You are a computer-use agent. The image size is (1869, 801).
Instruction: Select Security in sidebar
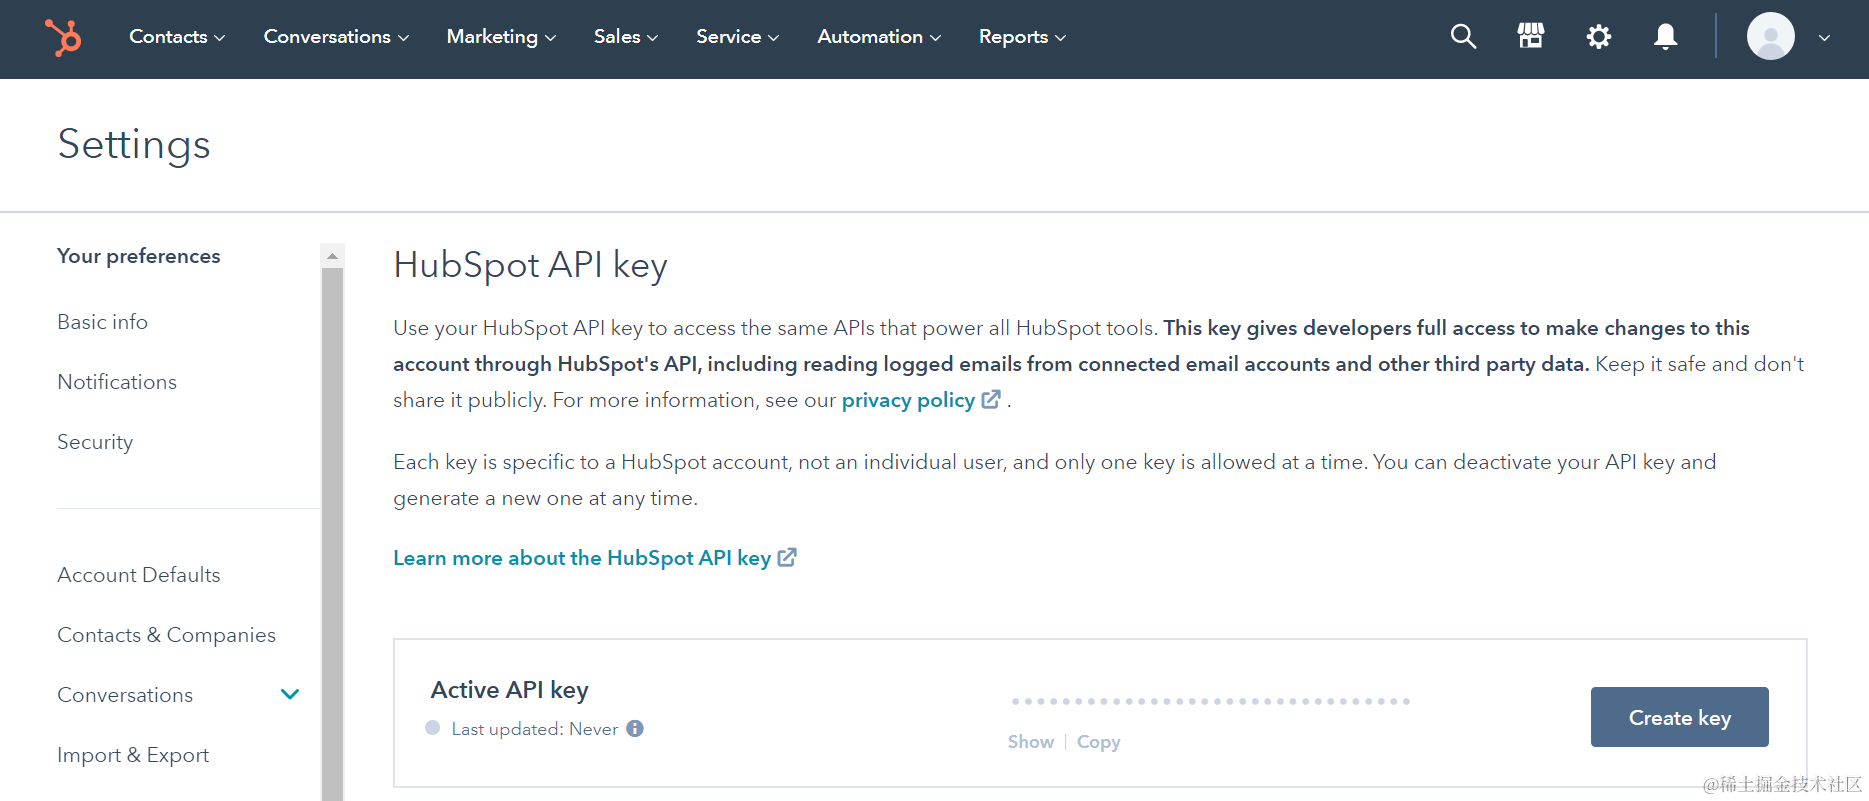tap(95, 442)
